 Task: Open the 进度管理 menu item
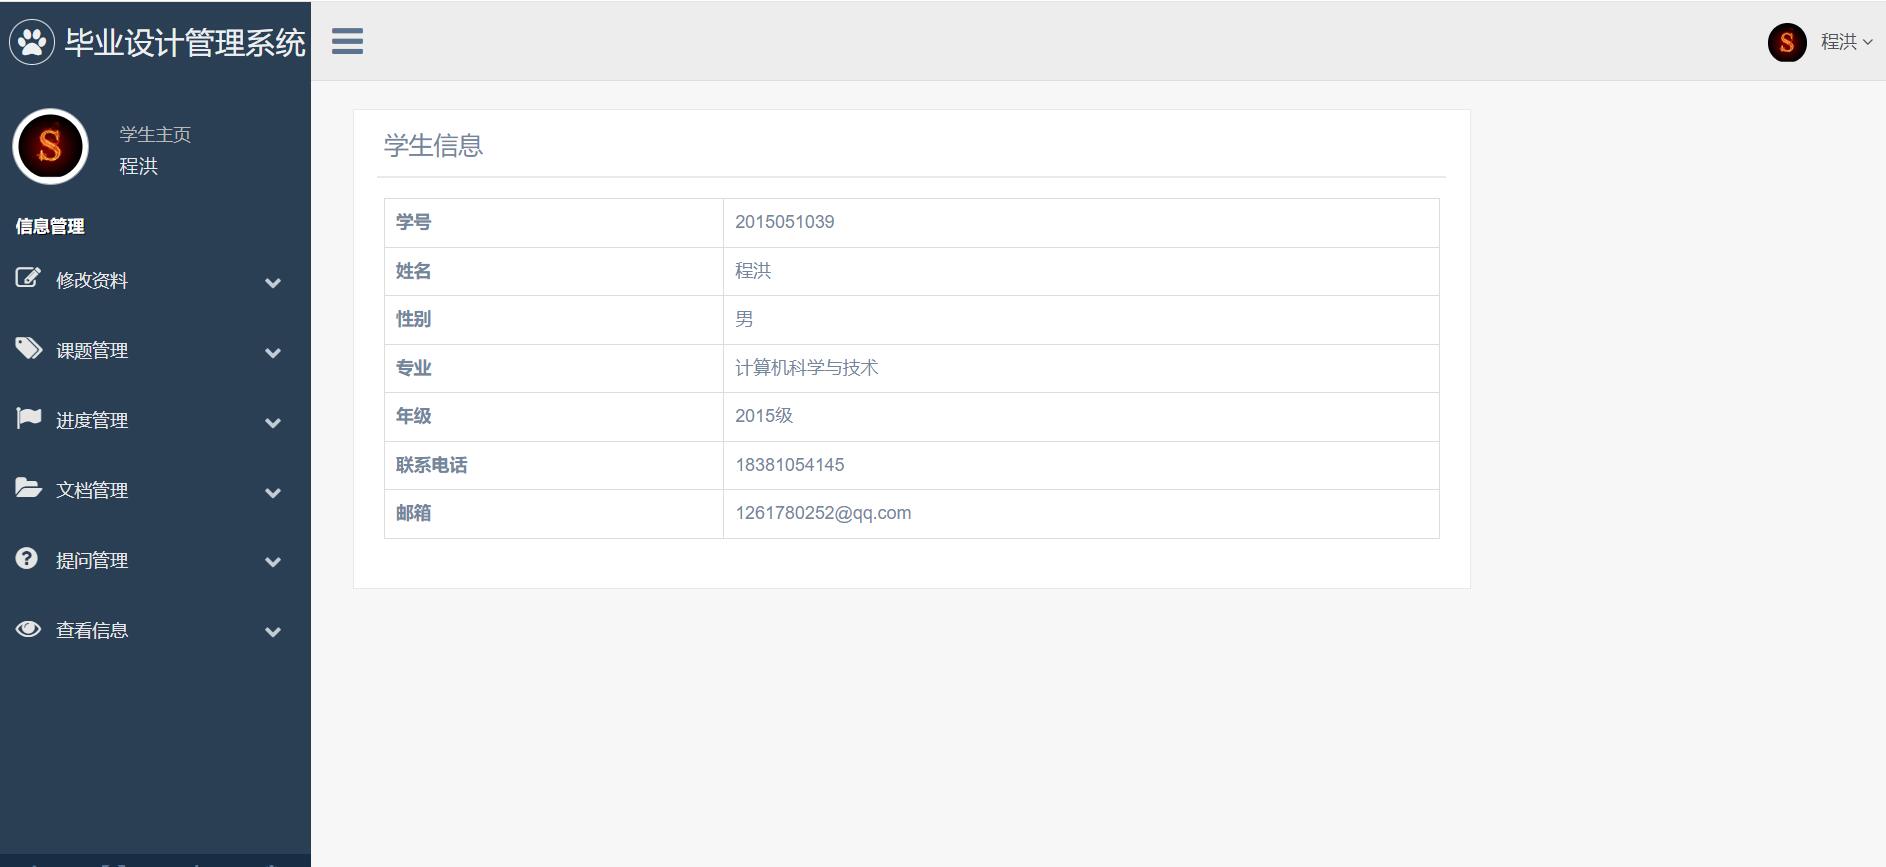click(92, 421)
